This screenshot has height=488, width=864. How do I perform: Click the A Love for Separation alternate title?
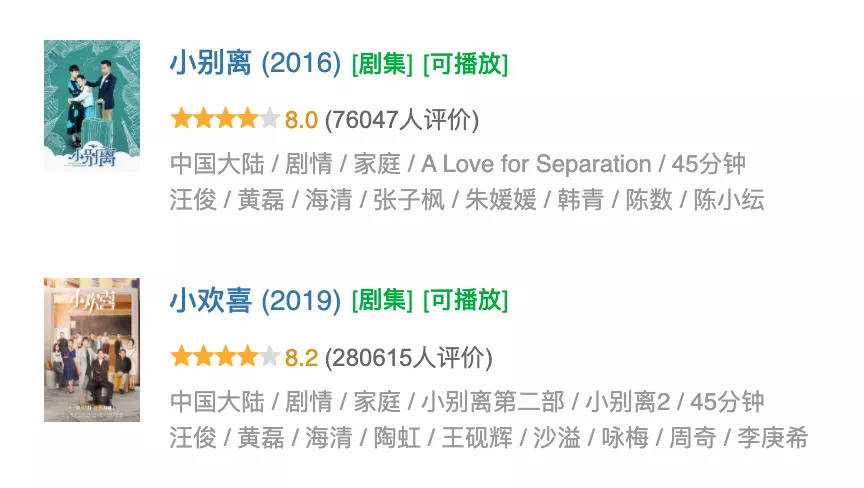[536, 164]
